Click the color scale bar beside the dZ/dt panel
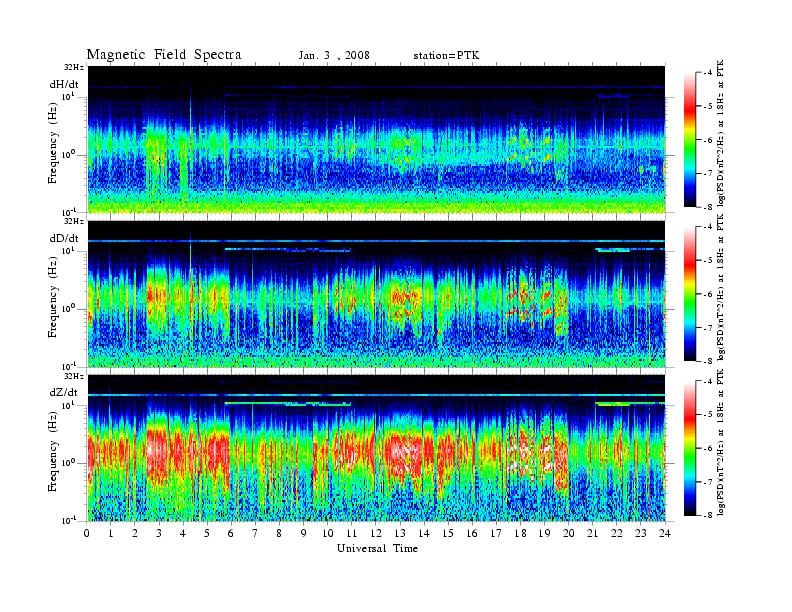 point(689,448)
